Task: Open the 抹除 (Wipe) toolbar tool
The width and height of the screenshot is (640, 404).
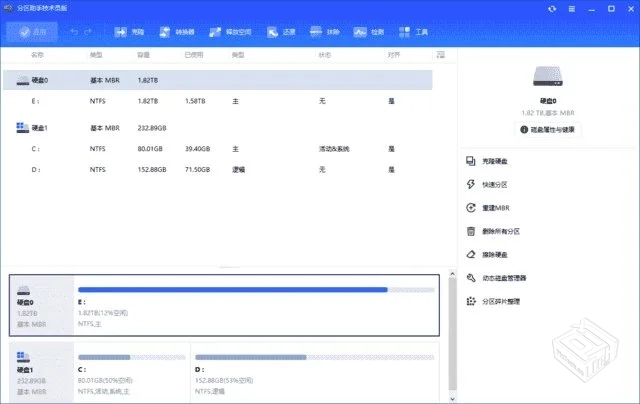Action: (x=324, y=32)
